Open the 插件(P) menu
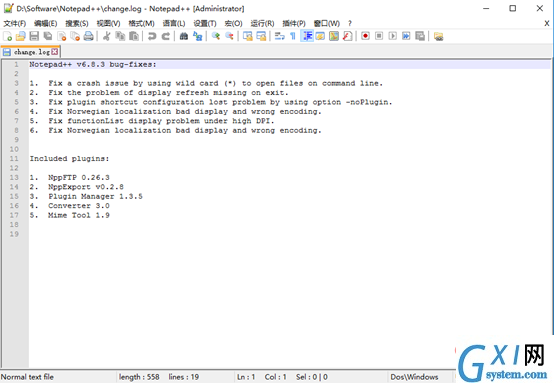 click(x=294, y=23)
